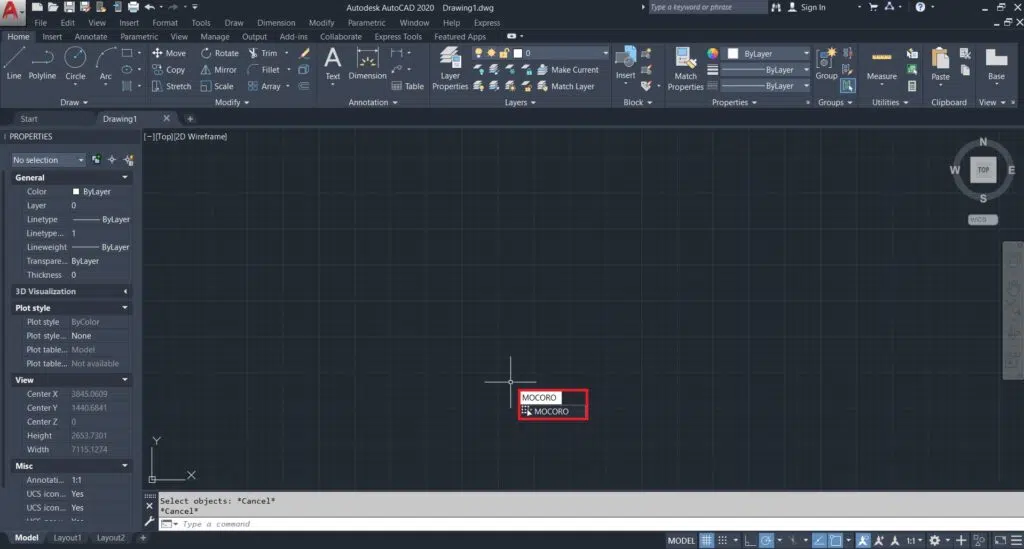
Task: Switch to the Annotate ribbon tab
Action: (91, 37)
